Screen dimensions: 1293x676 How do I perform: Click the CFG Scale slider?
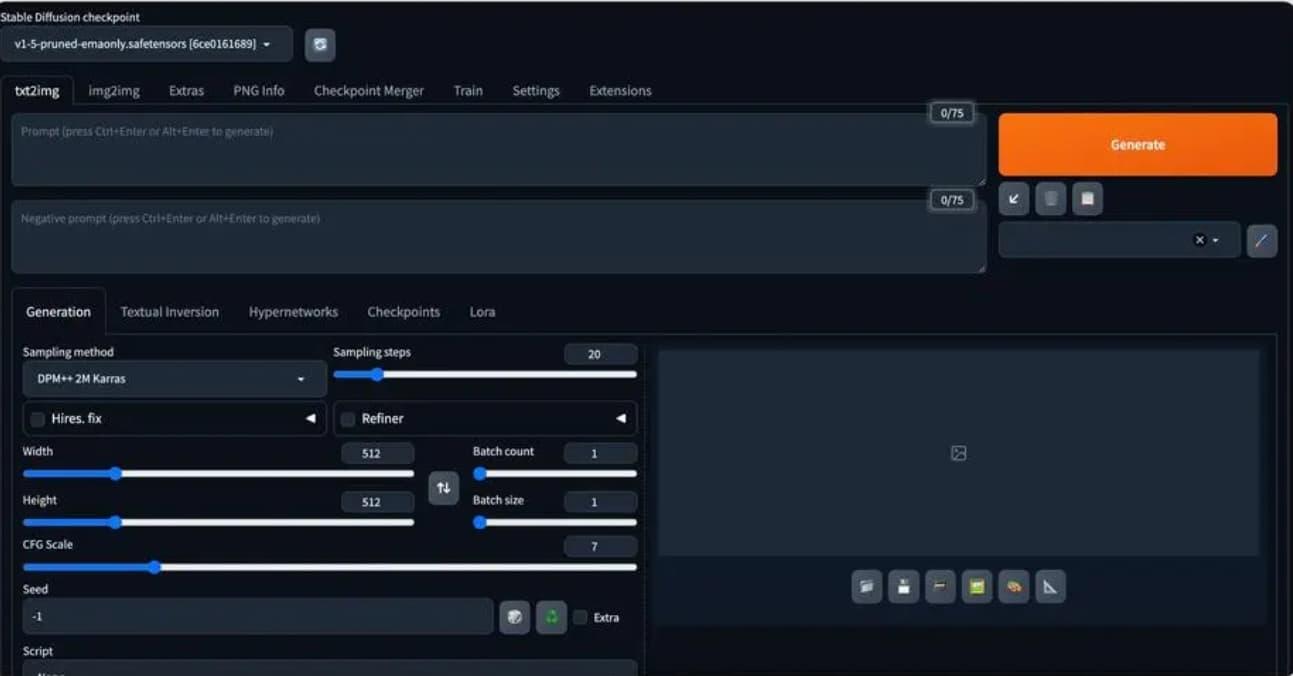[329, 567]
